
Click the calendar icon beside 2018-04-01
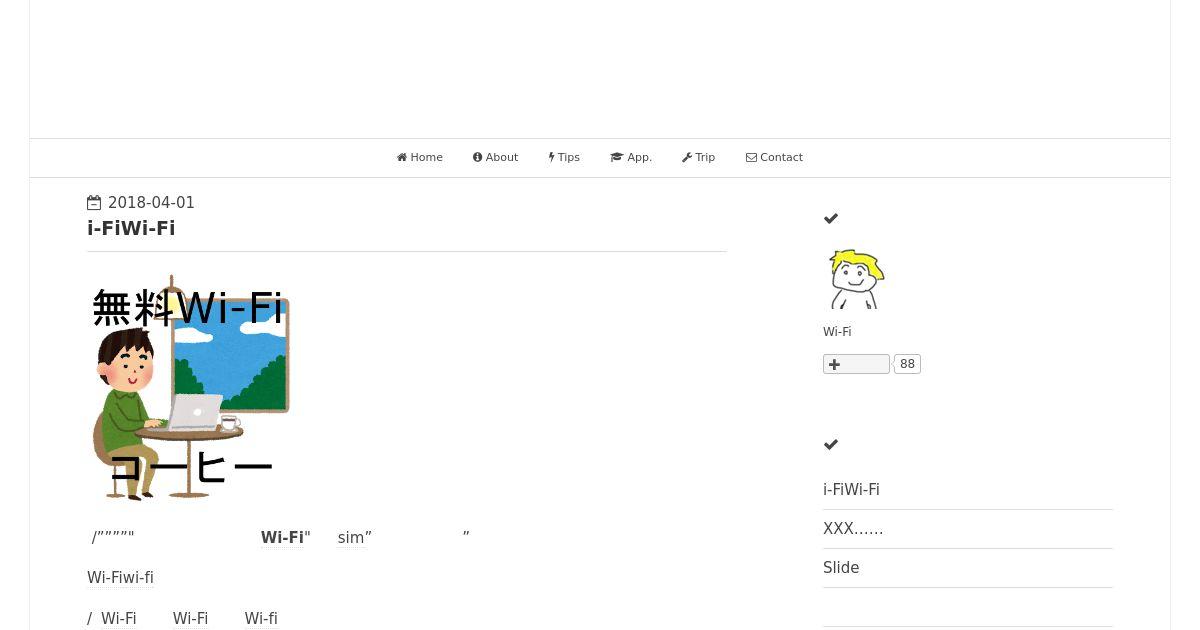coord(94,203)
